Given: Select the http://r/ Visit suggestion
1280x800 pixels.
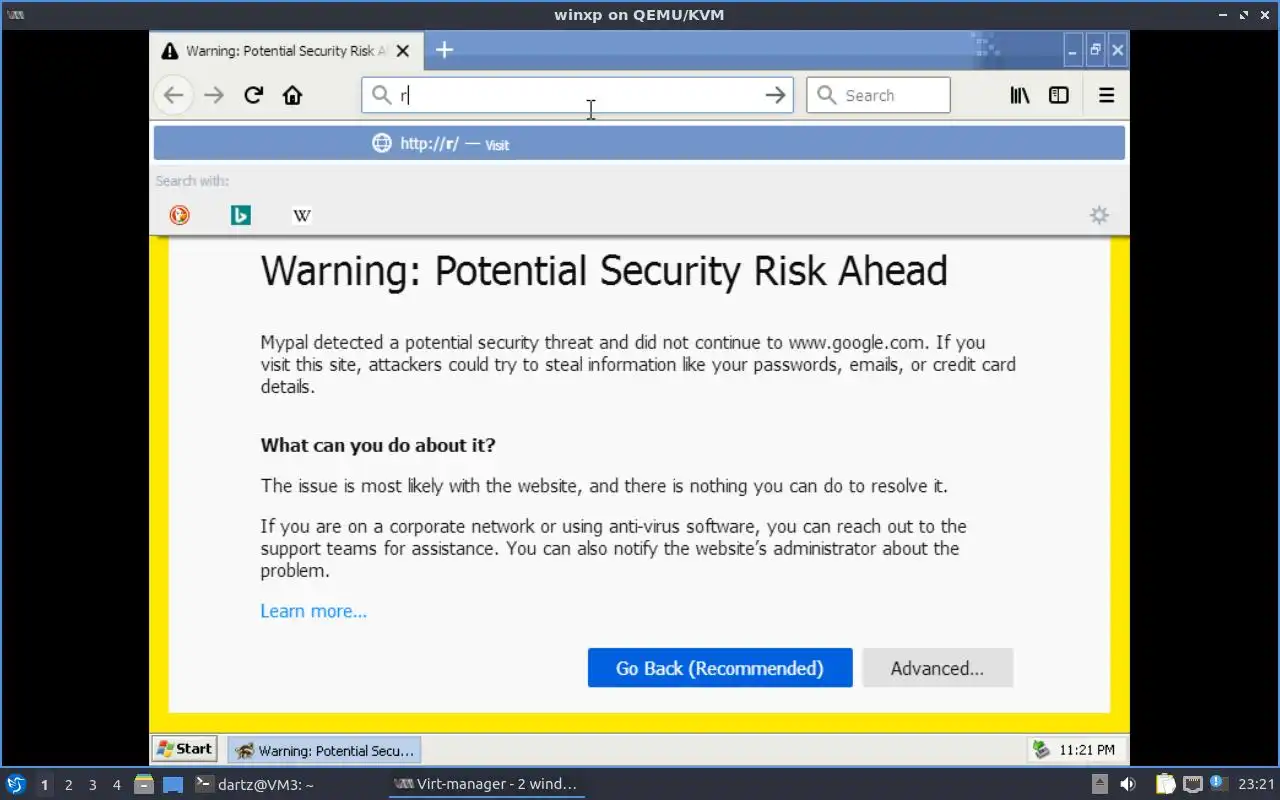Looking at the screenshot, I should point(639,143).
